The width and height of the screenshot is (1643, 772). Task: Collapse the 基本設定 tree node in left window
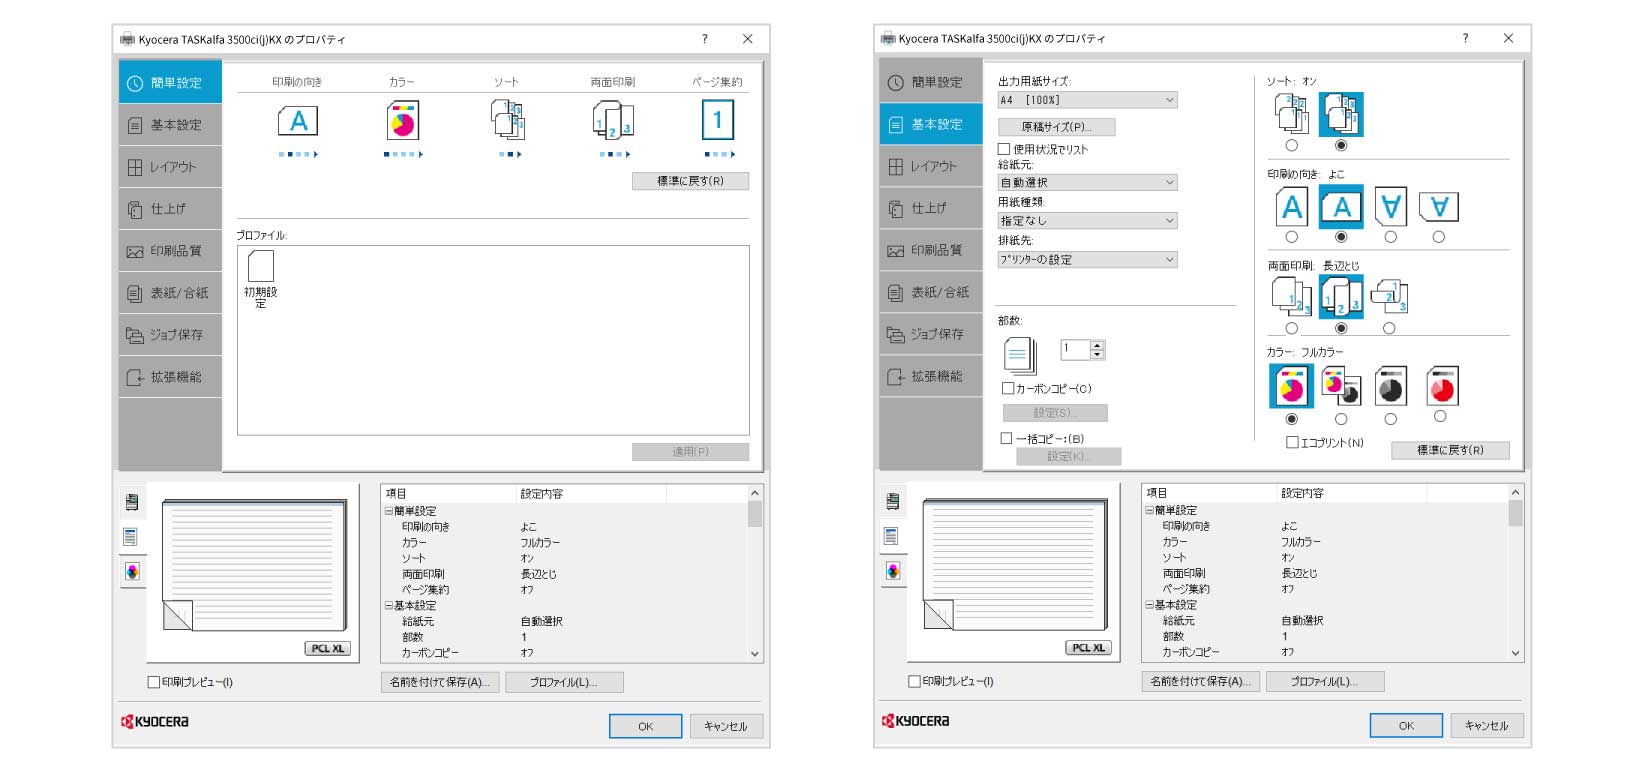(x=388, y=606)
